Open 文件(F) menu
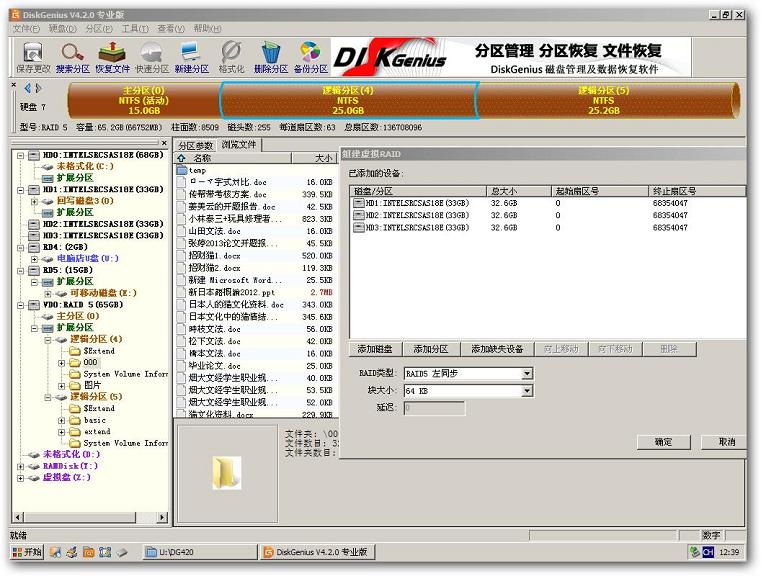The image size is (761, 576). coord(26,29)
